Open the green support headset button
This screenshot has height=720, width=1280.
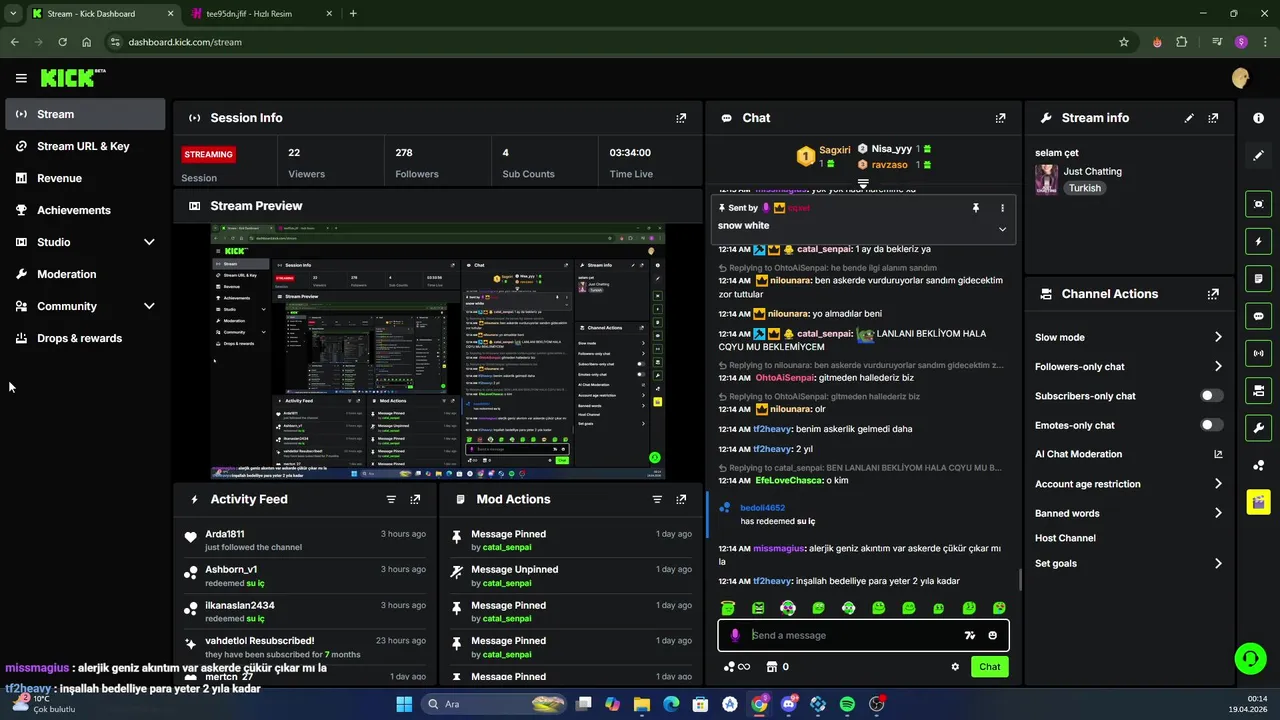(x=1250, y=658)
